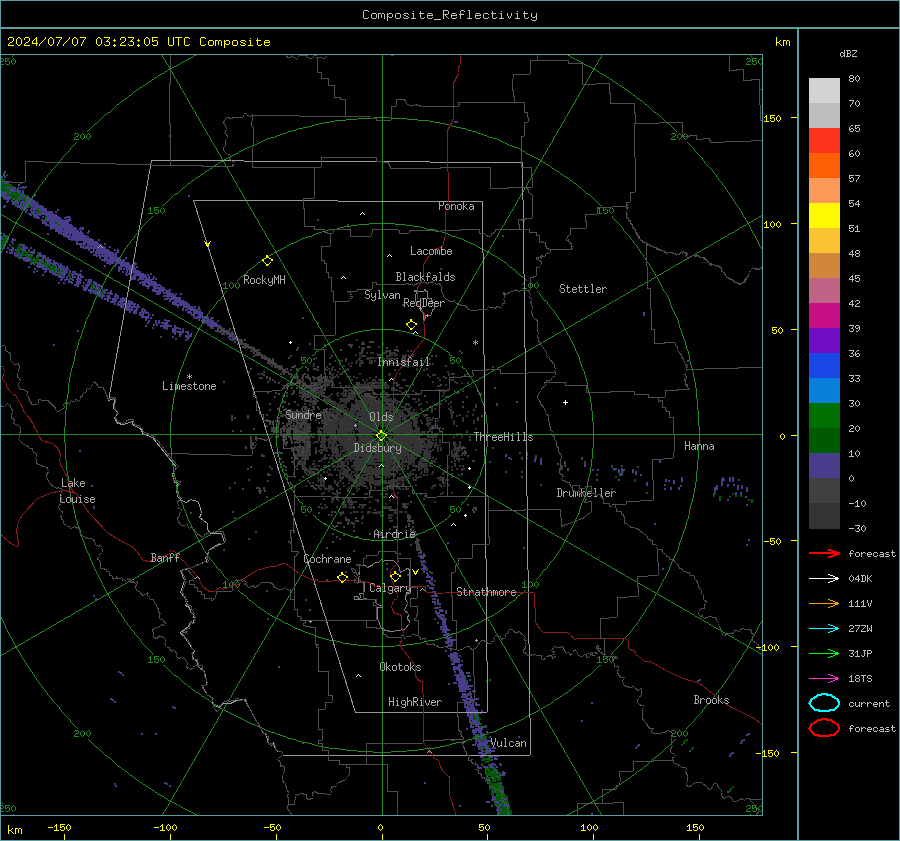The height and width of the screenshot is (841, 900).
Task: Select the bright yellow swatch in dBZ legend
Action: pos(824,215)
